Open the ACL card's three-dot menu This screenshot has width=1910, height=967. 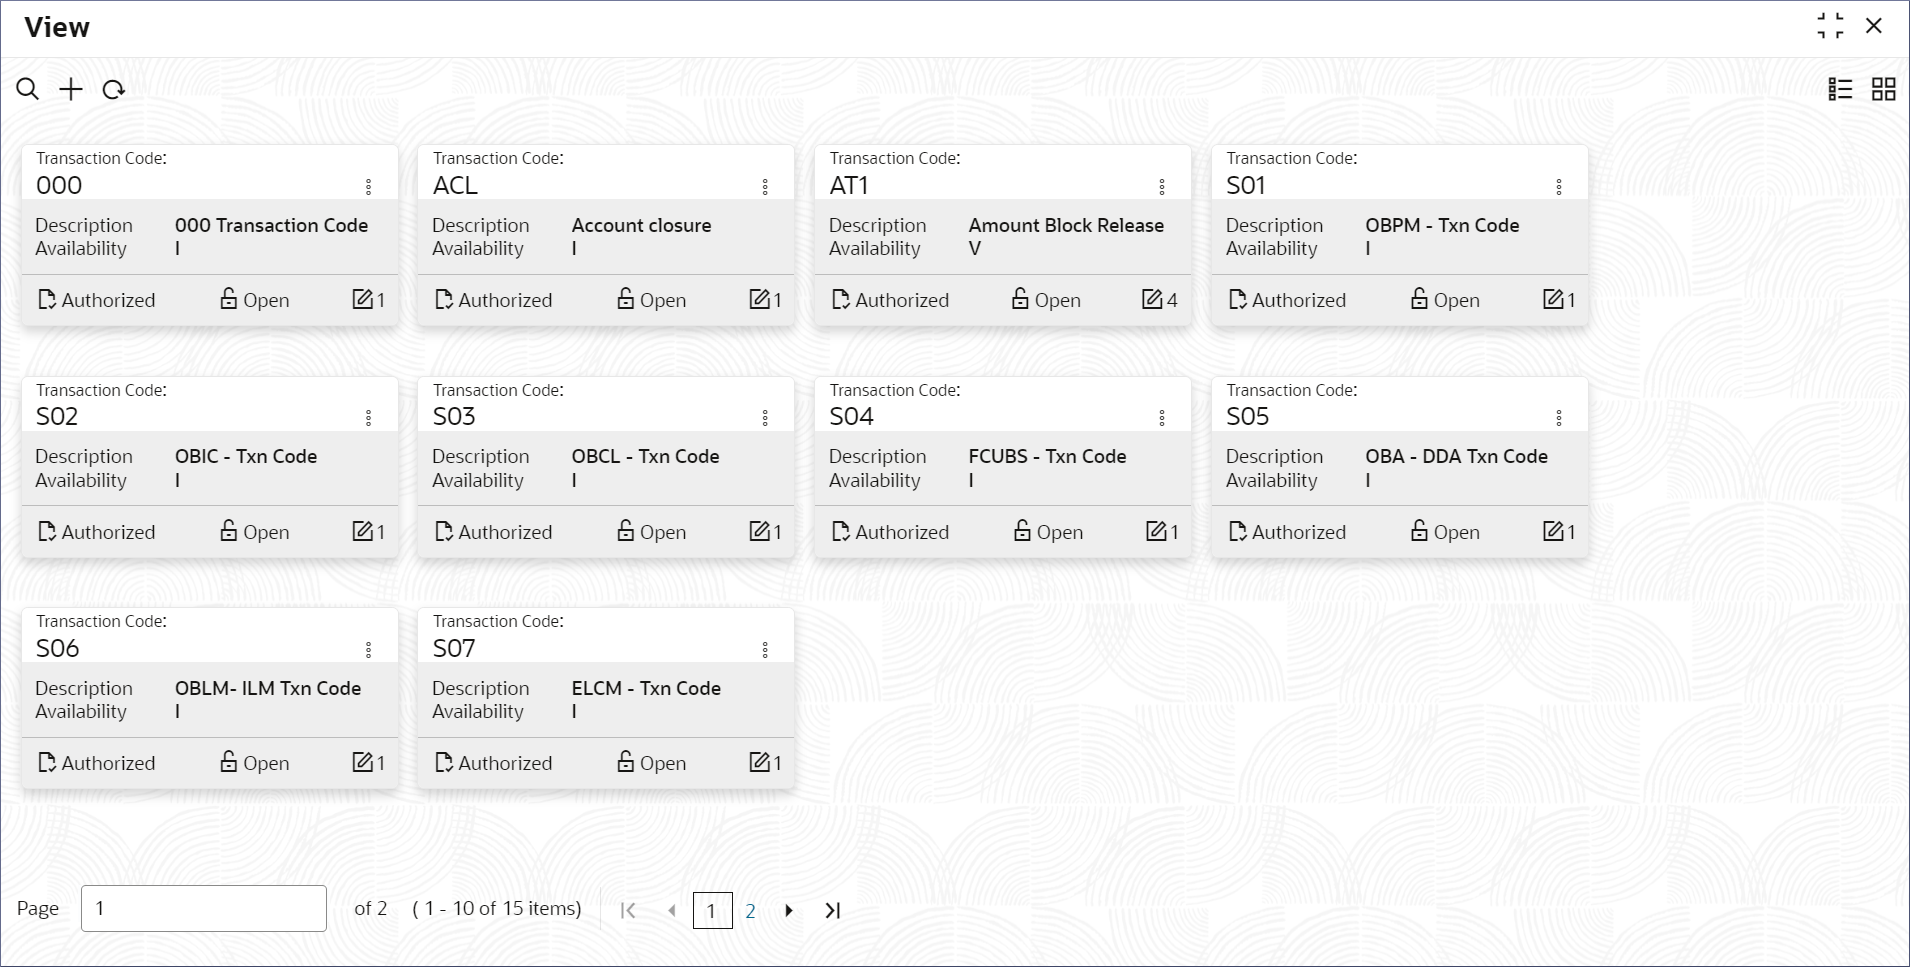tap(765, 187)
